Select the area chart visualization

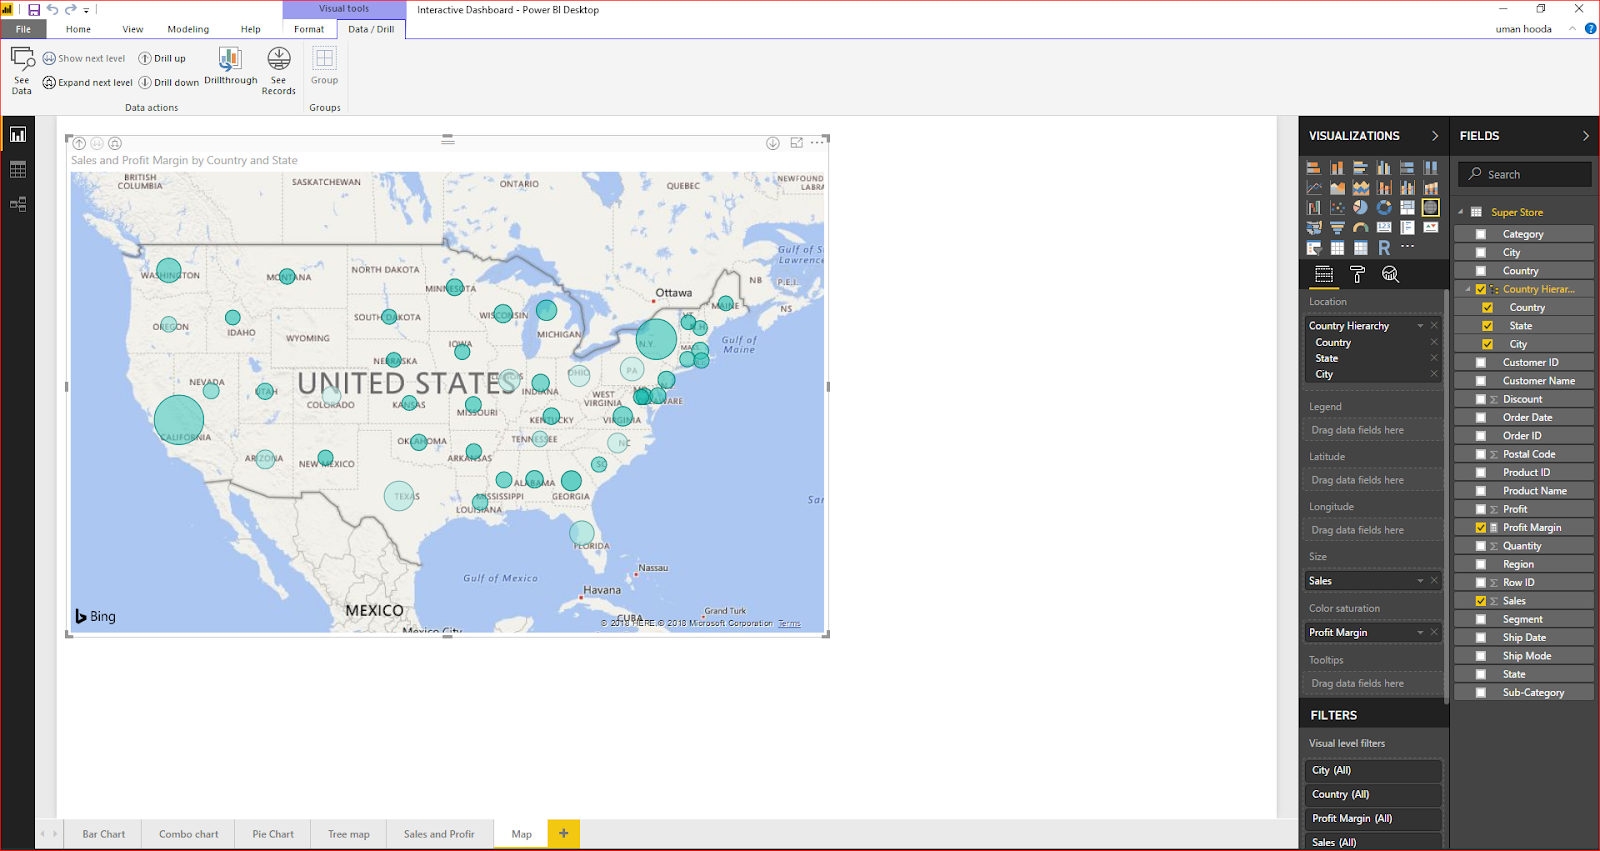1337,188
